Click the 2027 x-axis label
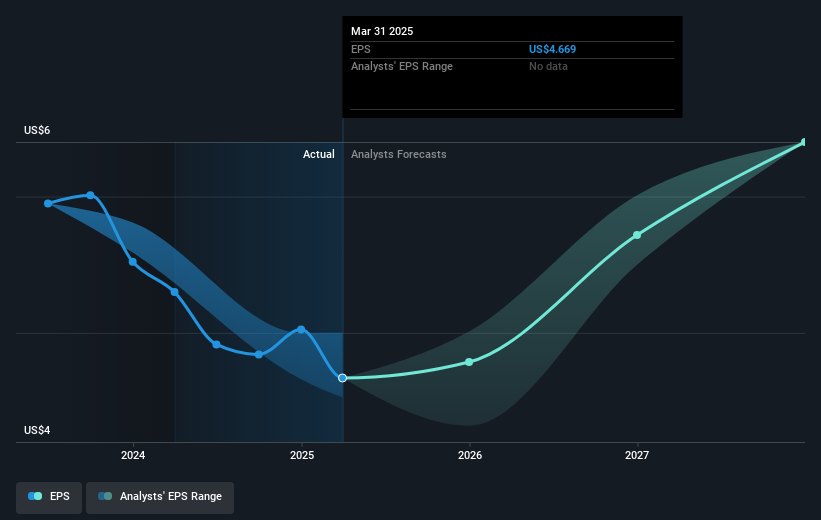Screen dimensions: 821x520 coord(637,455)
